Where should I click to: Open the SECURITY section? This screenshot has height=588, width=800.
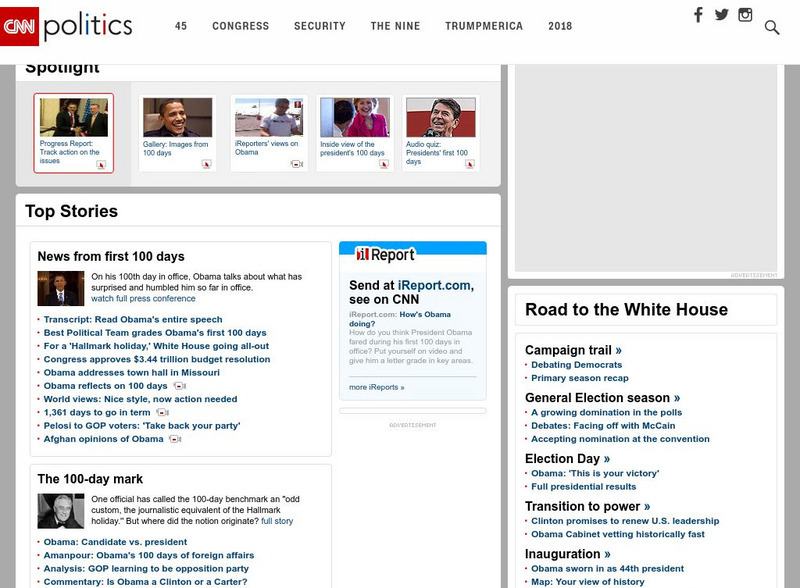[x=318, y=26]
